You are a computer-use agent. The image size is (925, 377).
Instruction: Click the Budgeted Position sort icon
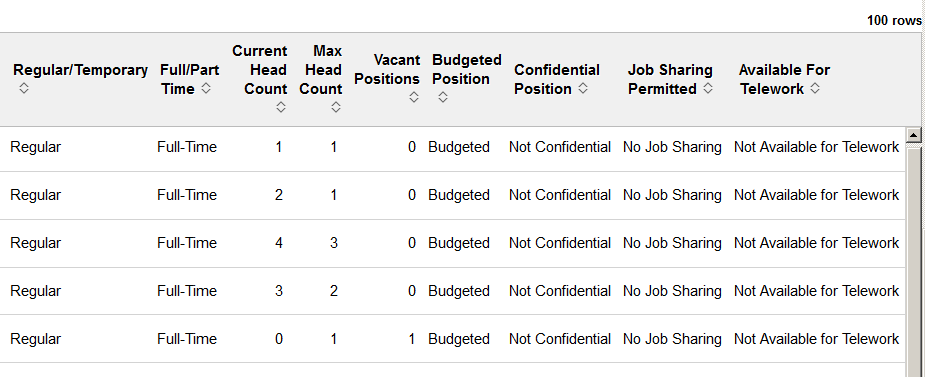point(442,97)
